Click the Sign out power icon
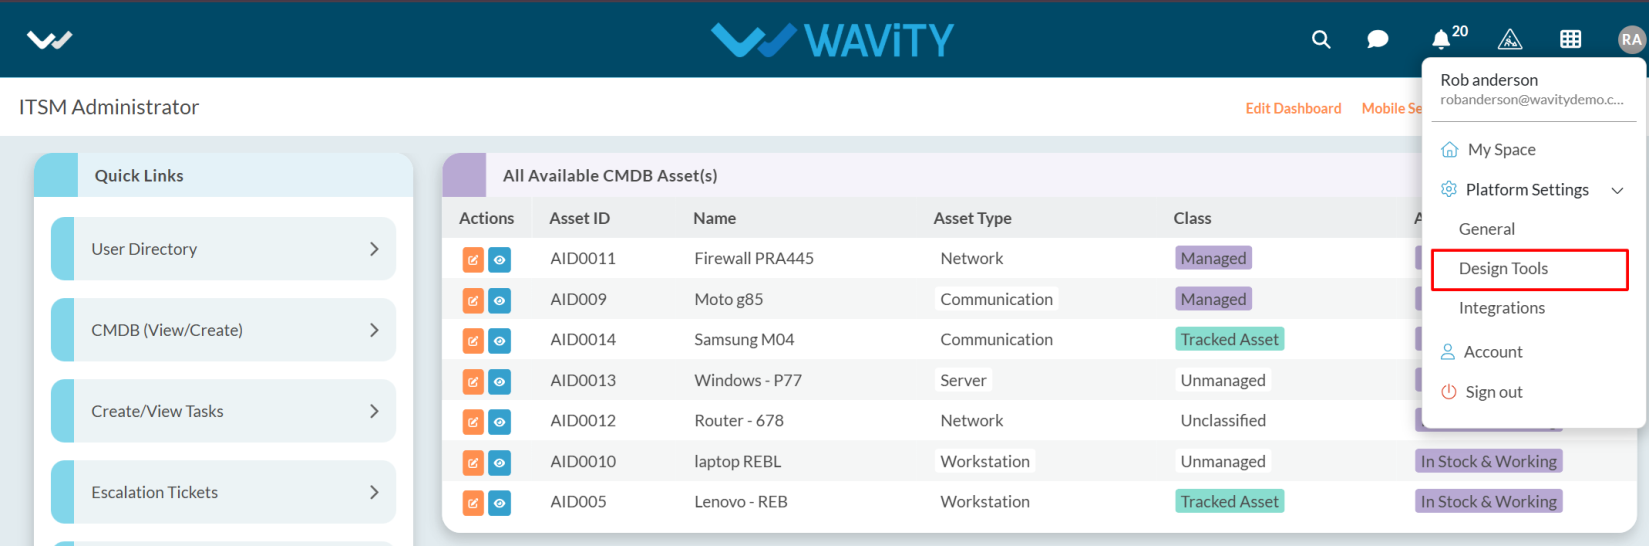Viewport: 1649px width, 546px height. point(1448,392)
